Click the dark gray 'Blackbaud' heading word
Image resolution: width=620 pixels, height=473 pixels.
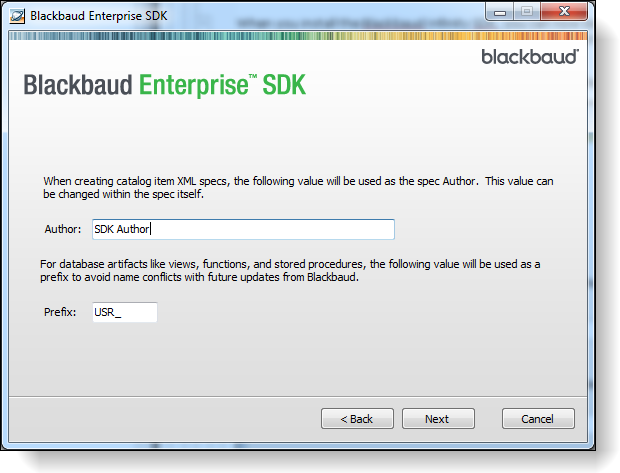click(x=78, y=85)
